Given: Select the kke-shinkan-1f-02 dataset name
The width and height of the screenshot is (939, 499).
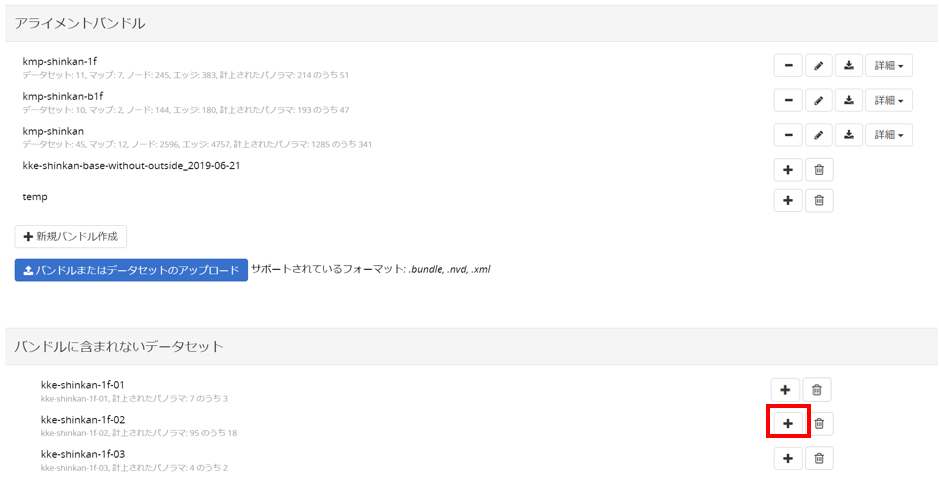Looking at the screenshot, I should (83, 420).
